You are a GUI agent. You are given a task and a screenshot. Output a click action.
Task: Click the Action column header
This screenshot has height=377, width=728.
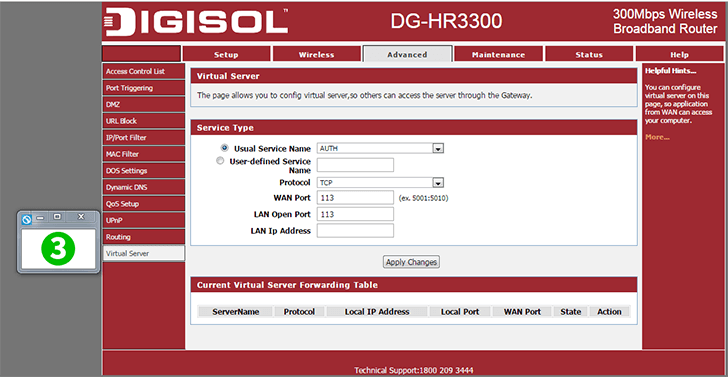(609, 312)
